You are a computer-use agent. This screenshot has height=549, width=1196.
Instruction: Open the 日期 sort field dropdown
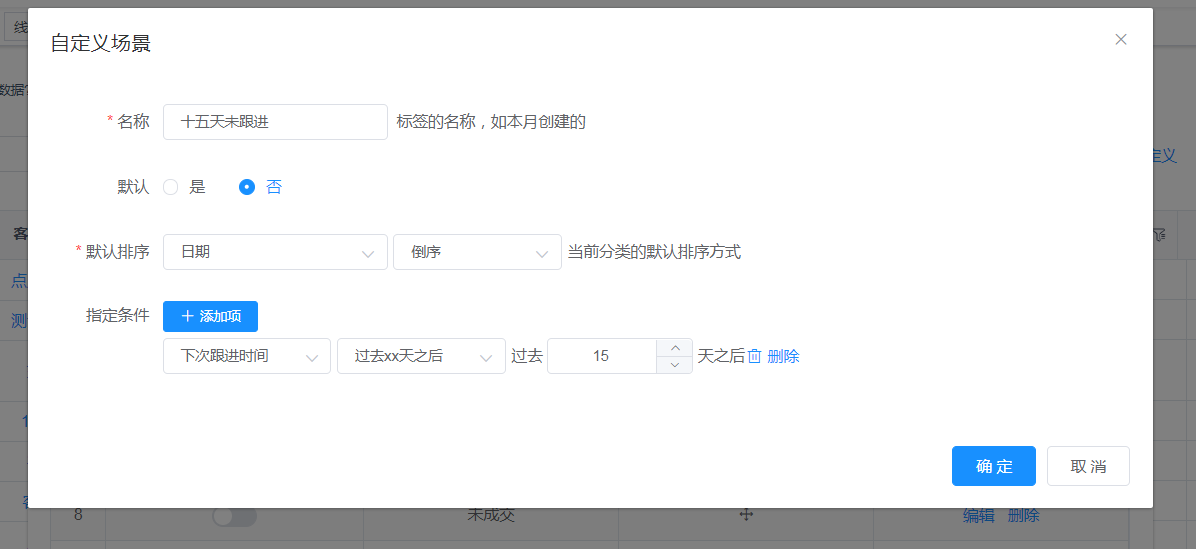[275, 252]
